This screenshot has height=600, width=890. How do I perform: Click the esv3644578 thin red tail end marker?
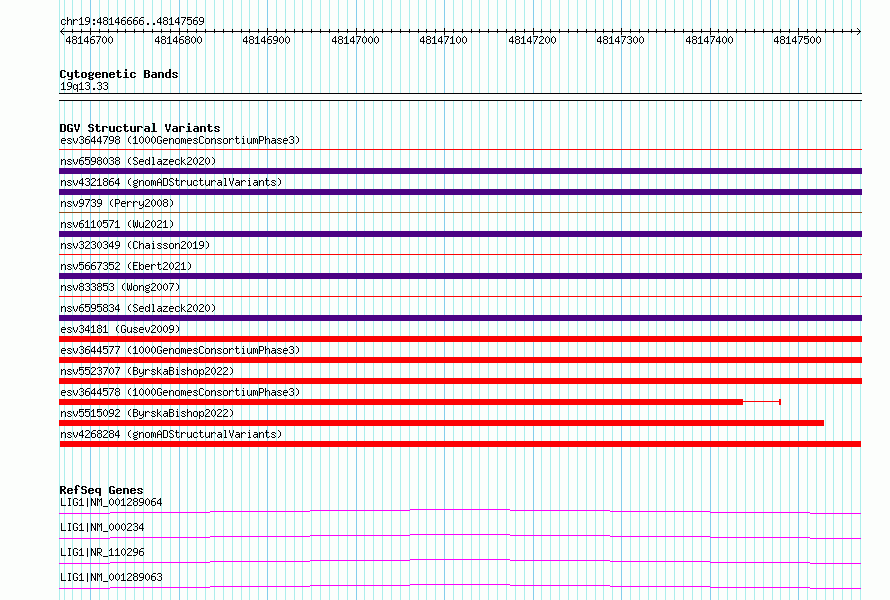(780, 402)
